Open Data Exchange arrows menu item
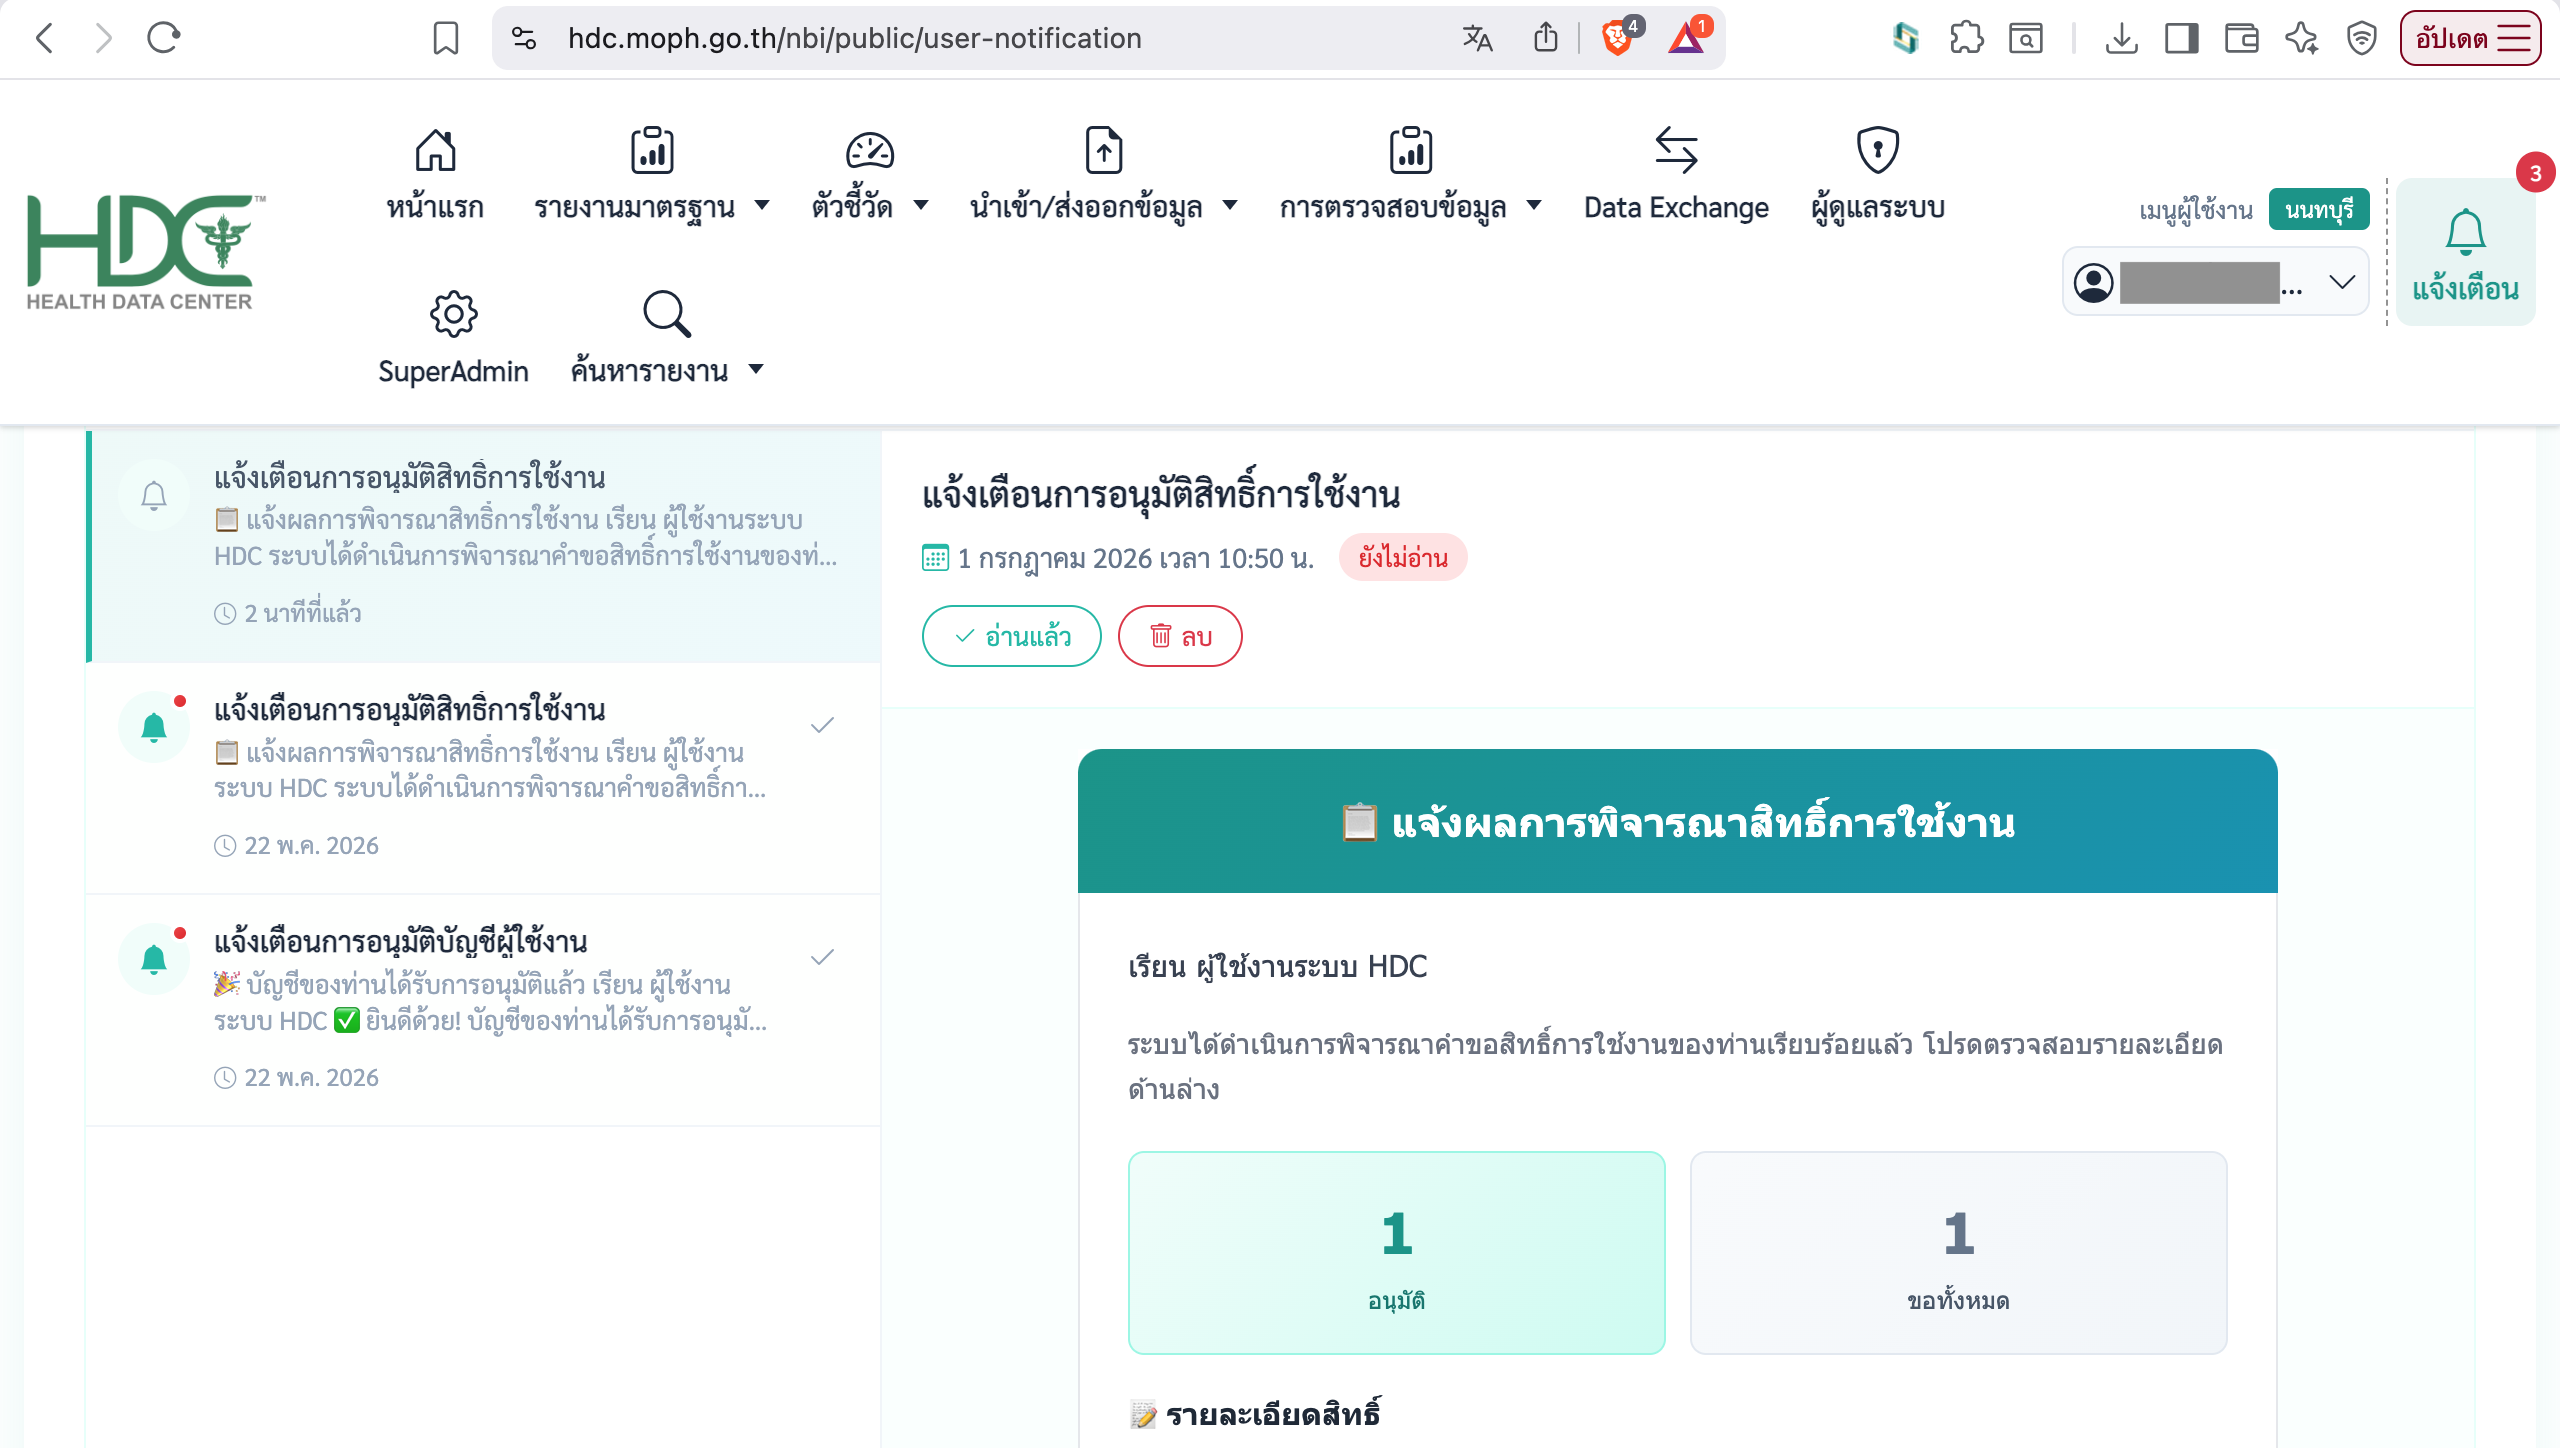The image size is (2560, 1448). coord(1676,174)
